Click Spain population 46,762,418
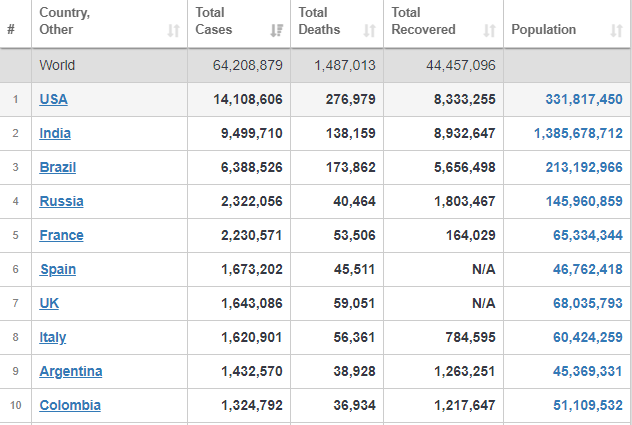This screenshot has width=632, height=425. (x=588, y=269)
